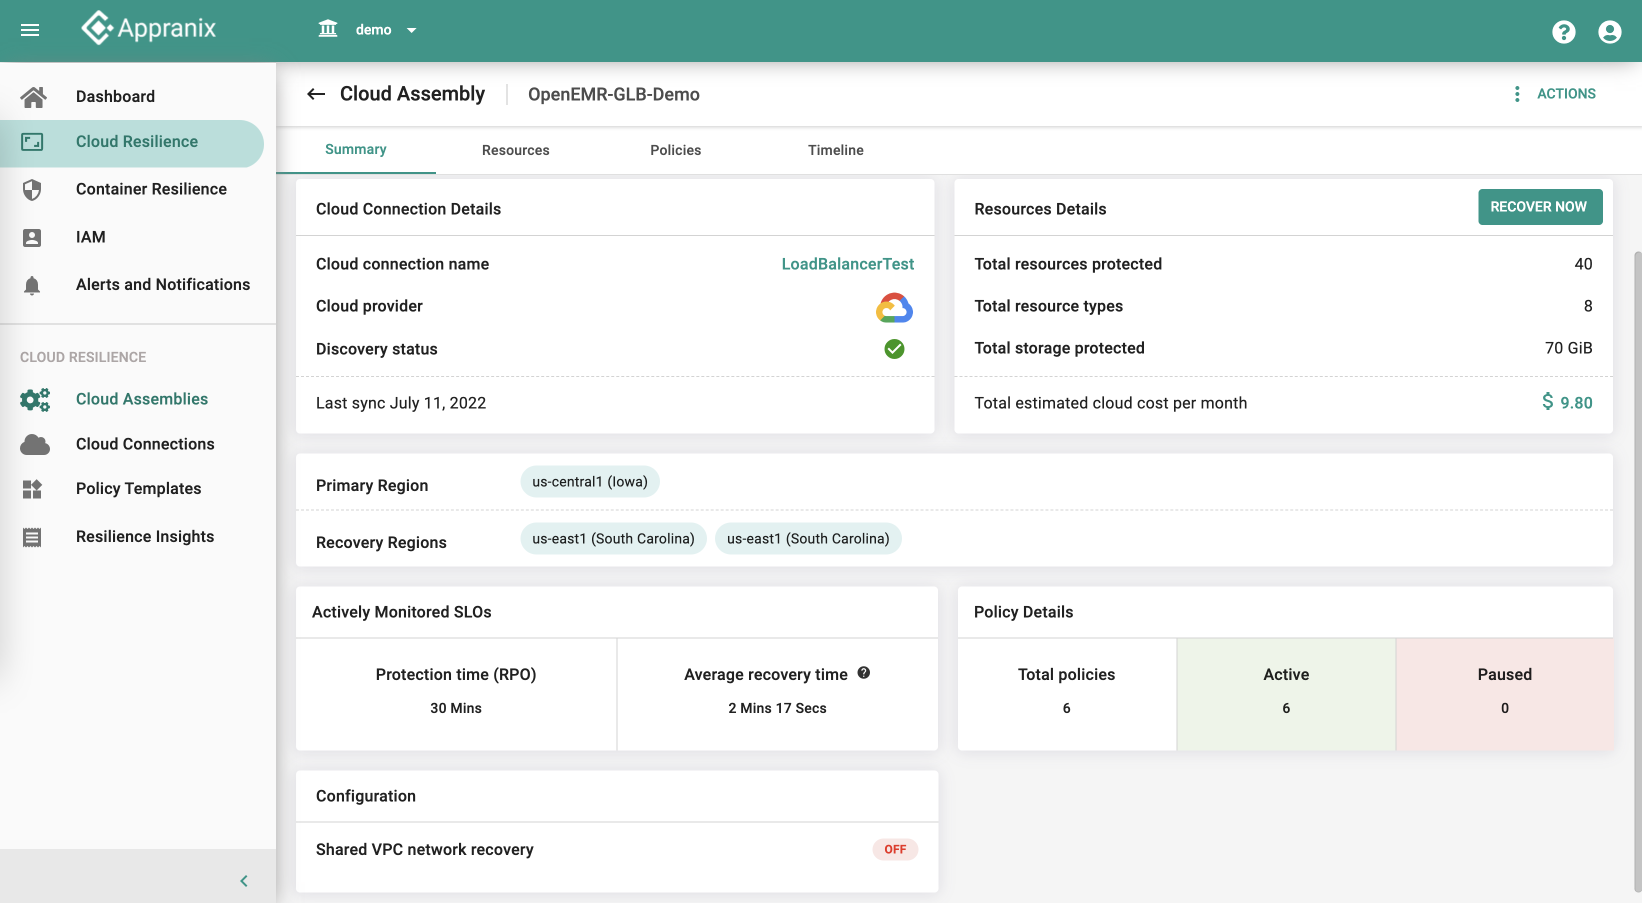This screenshot has height=903, width=1642.
Task: Click the RECOVER NOW button
Action: click(1539, 207)
